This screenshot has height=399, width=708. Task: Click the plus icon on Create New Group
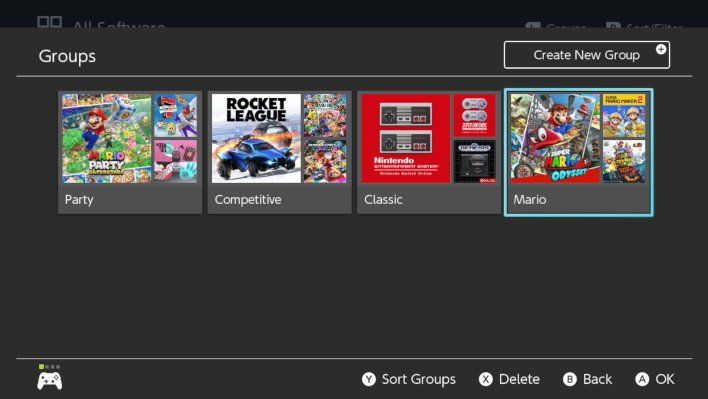661,50
